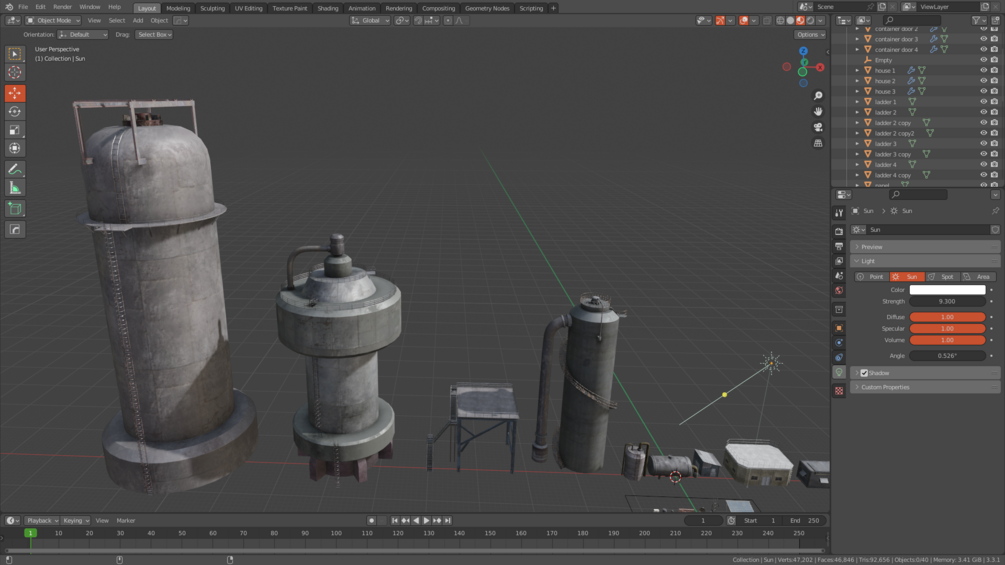Click the zoom view magnifier icon
This screenshot has width=1005, height=565.
pyautogui.click(x=818, y=95)
